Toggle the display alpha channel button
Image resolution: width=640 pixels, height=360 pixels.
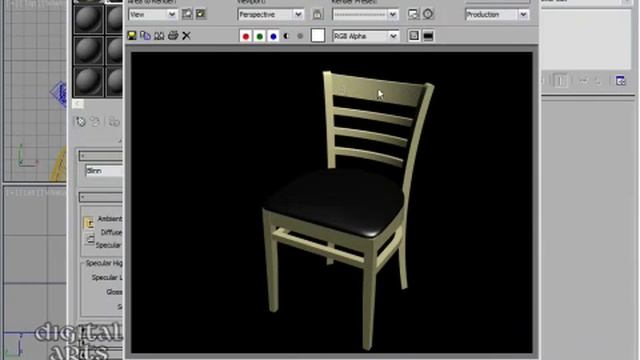pyautogui.click(x=287, y=36)
